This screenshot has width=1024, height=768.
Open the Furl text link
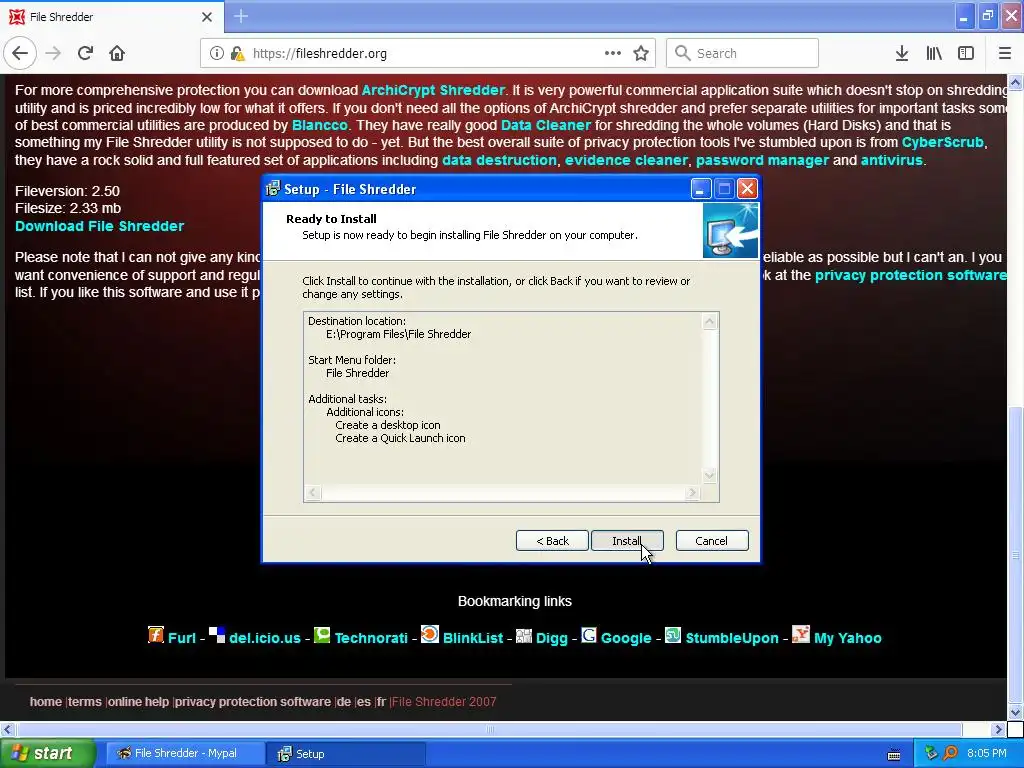point(182,638)
